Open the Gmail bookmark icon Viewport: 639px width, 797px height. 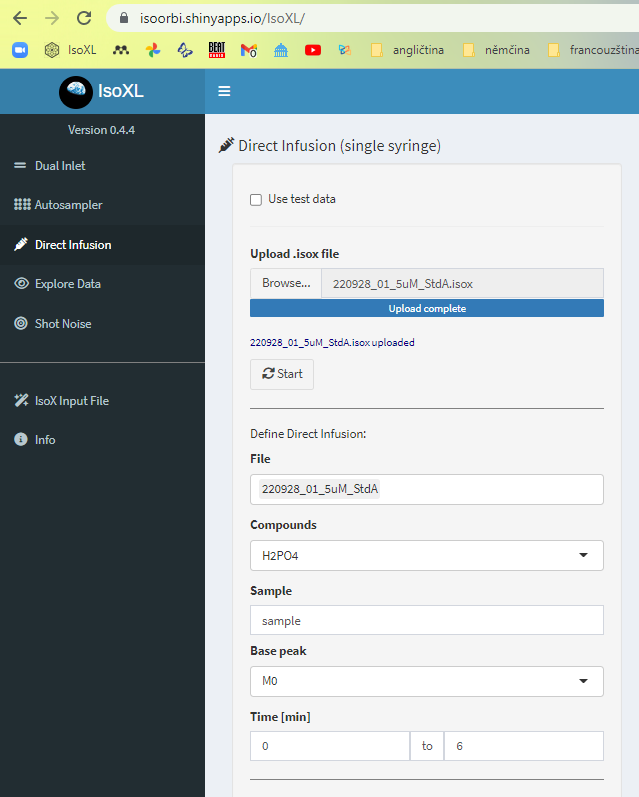point(249,50)
